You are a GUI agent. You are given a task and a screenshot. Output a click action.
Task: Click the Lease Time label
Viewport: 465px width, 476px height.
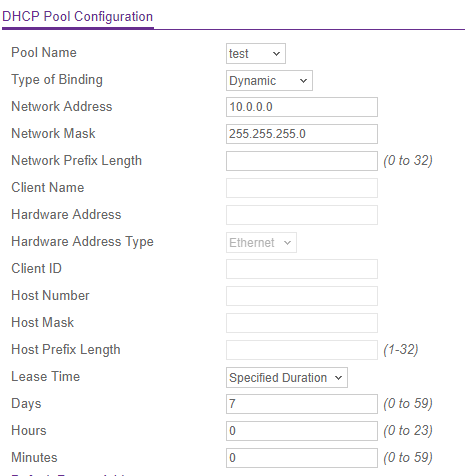46,377
